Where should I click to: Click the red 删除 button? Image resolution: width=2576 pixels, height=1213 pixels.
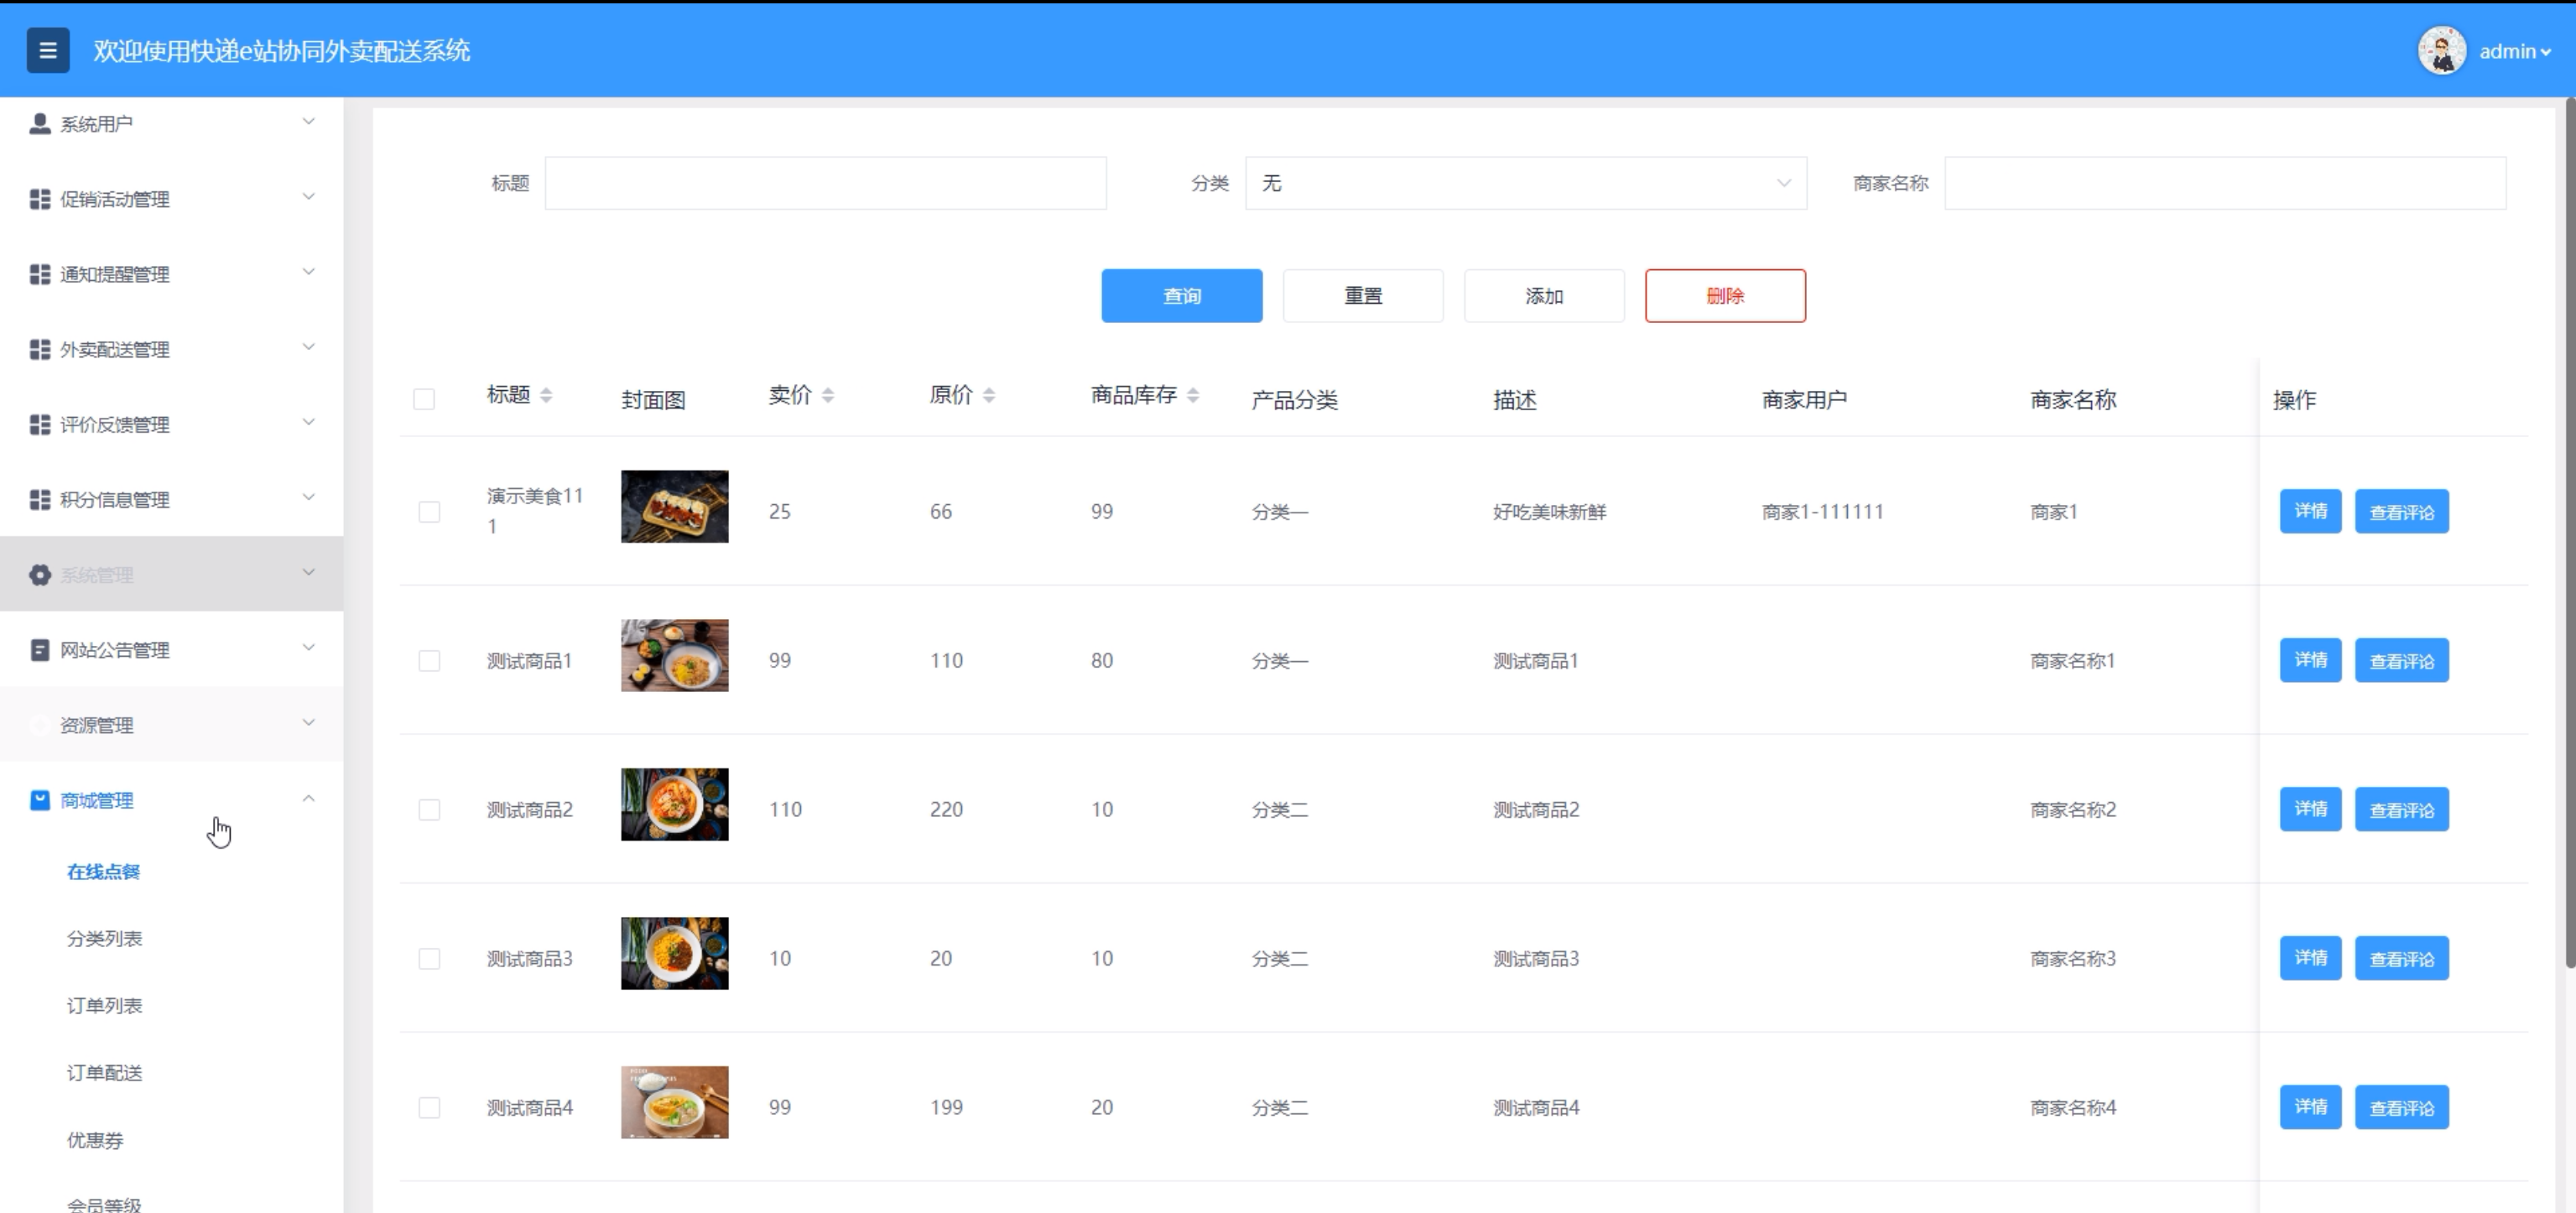pyautogui.click(x=1724, y=296)
